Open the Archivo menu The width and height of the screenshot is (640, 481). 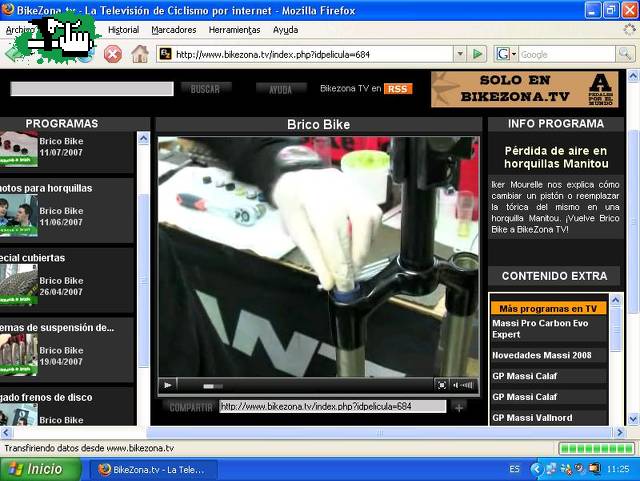(18, 30)
